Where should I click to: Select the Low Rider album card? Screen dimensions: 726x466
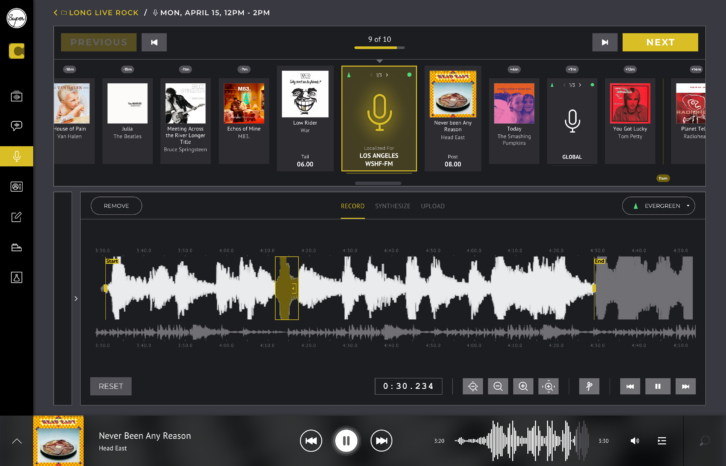[305, 118]
